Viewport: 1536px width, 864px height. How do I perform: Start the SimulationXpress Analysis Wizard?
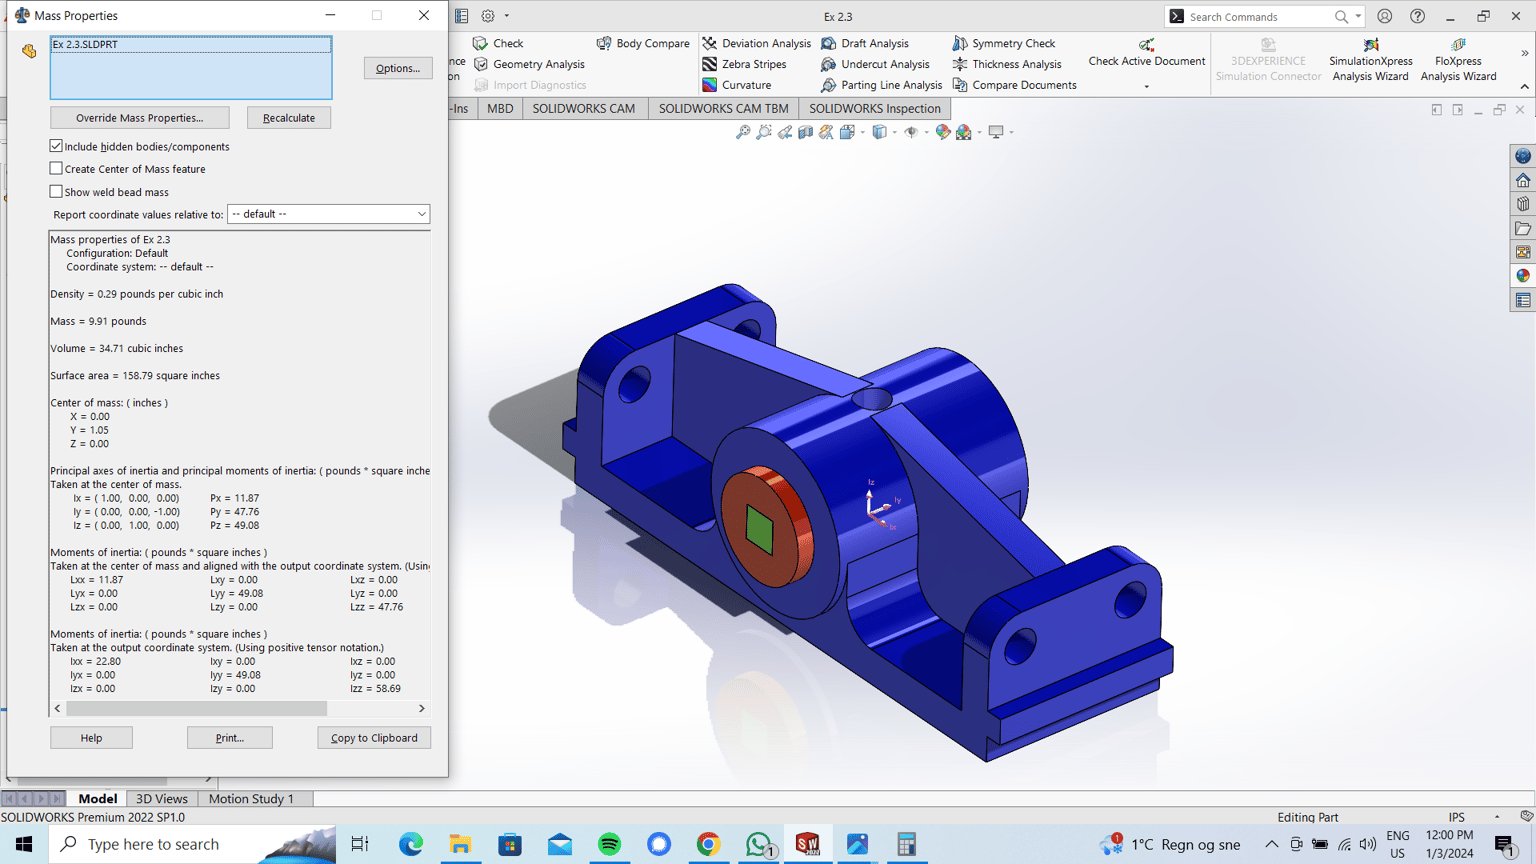[x=1370, y=60]
